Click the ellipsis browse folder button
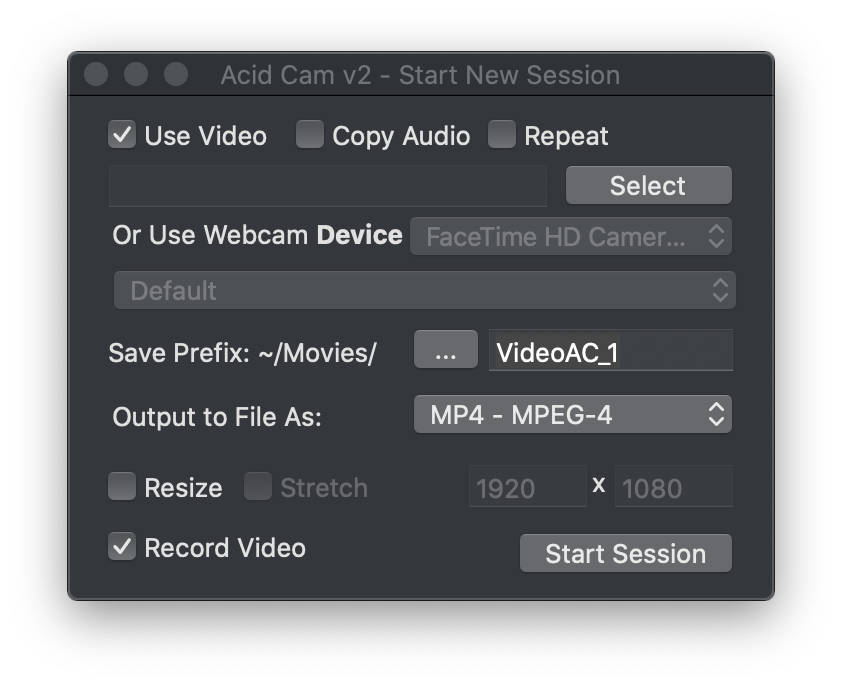The width and height of the screenshot is (842, 684). tap(446, 352)
